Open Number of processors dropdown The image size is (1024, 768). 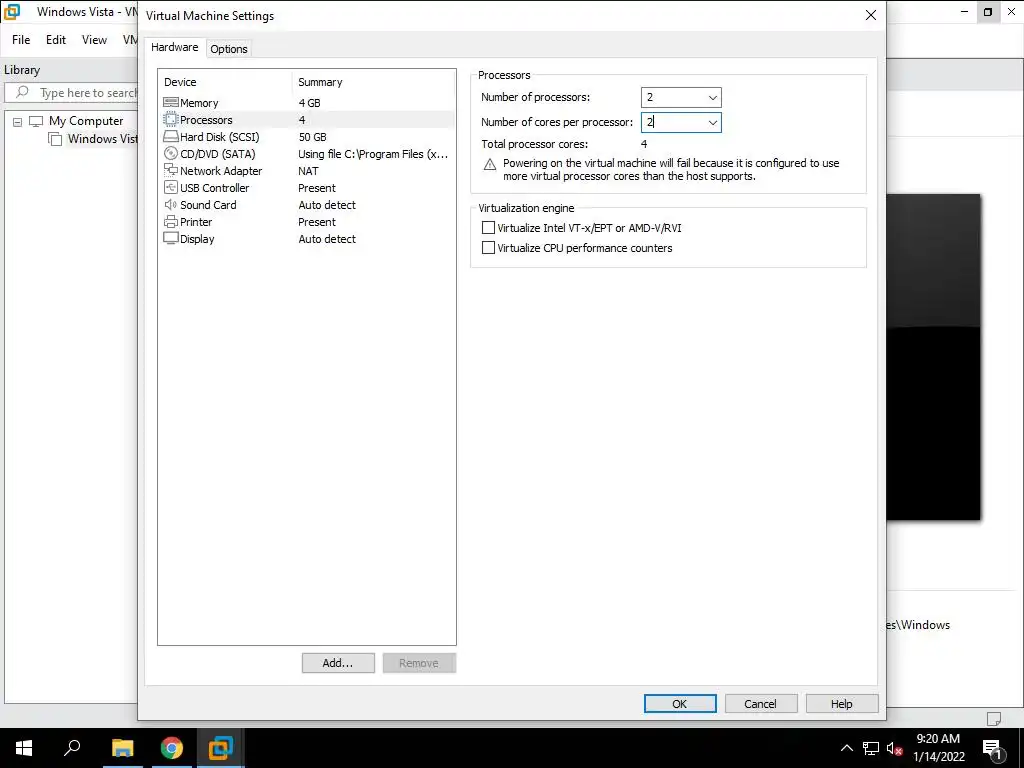712,97
